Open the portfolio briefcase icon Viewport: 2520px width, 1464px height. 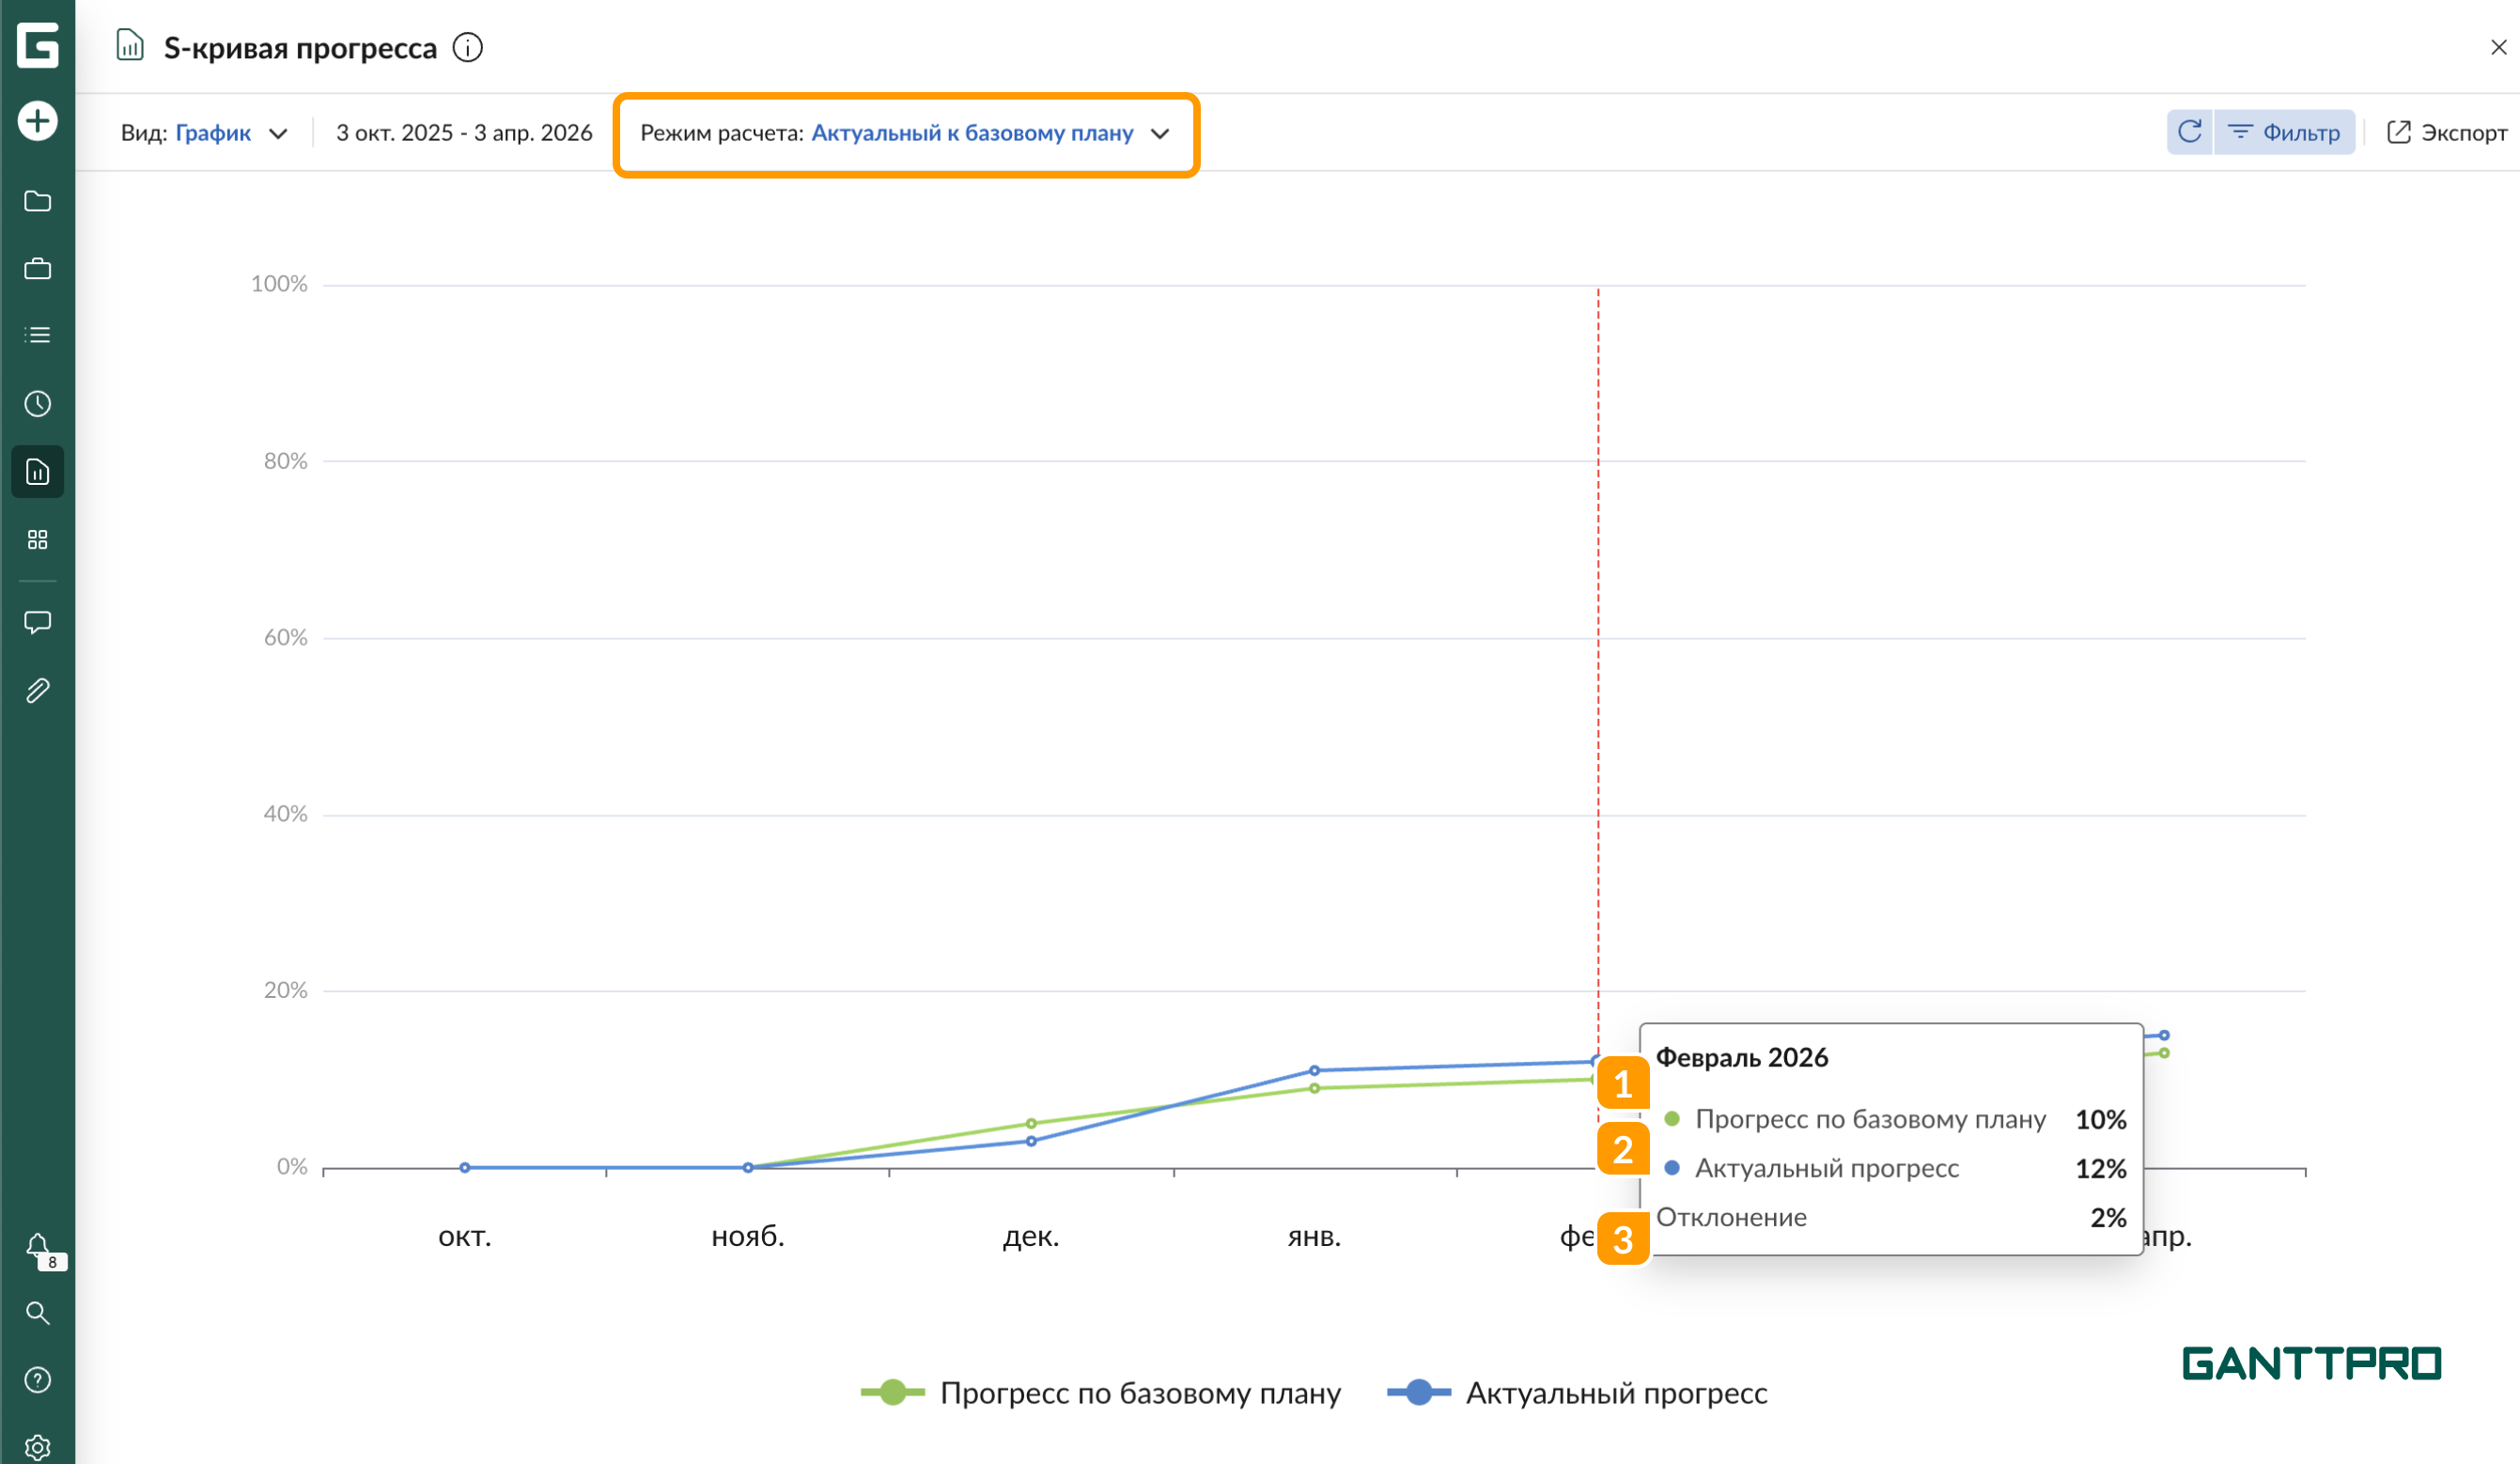coord(37,268)
